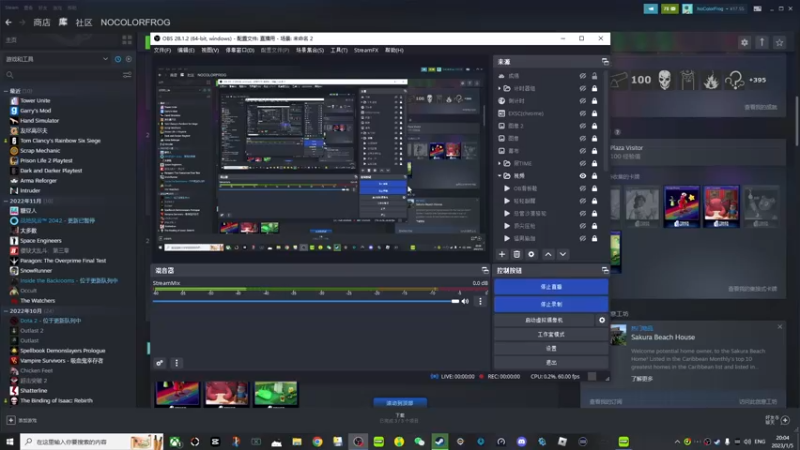Image resolution: width=800 pixels, height=450 pixels.
Task: Toggle lock on the open video folder group
Action: (x=594, y=176)
